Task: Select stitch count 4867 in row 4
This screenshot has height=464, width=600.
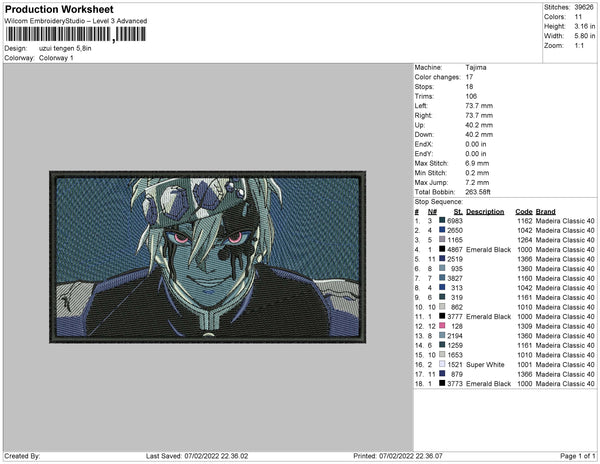Action: (455, 249)
